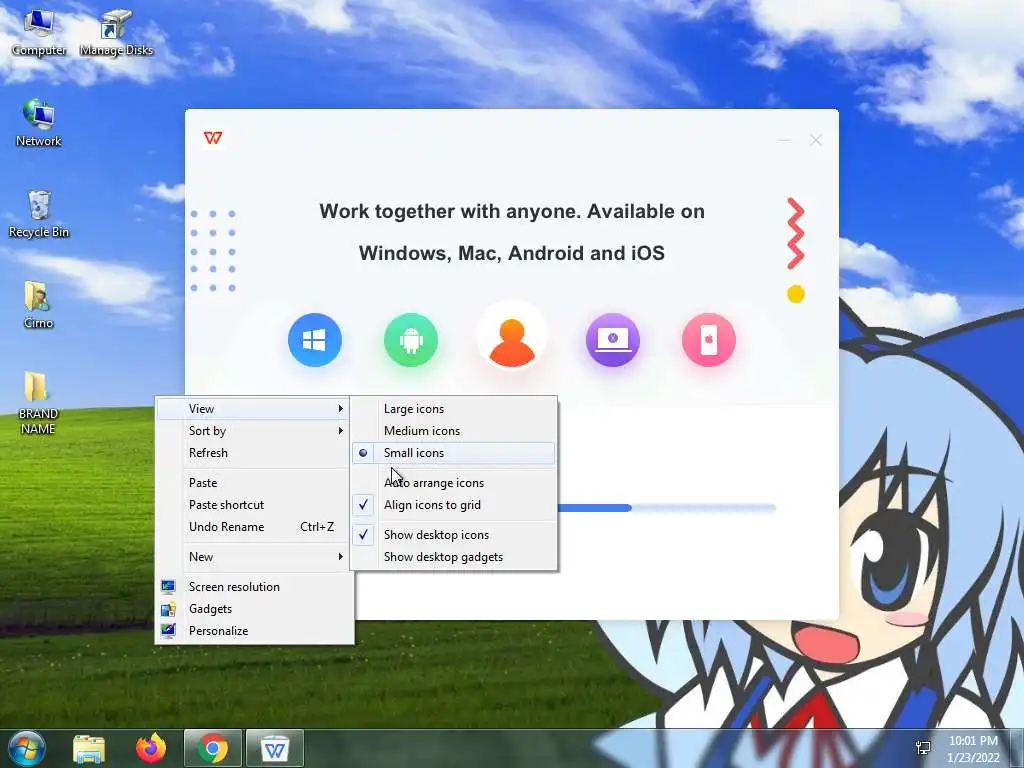The width and height of the screenshot is (1024, 768).
Task: Click the WPS Office logo in installer
Action: [213, 138]
